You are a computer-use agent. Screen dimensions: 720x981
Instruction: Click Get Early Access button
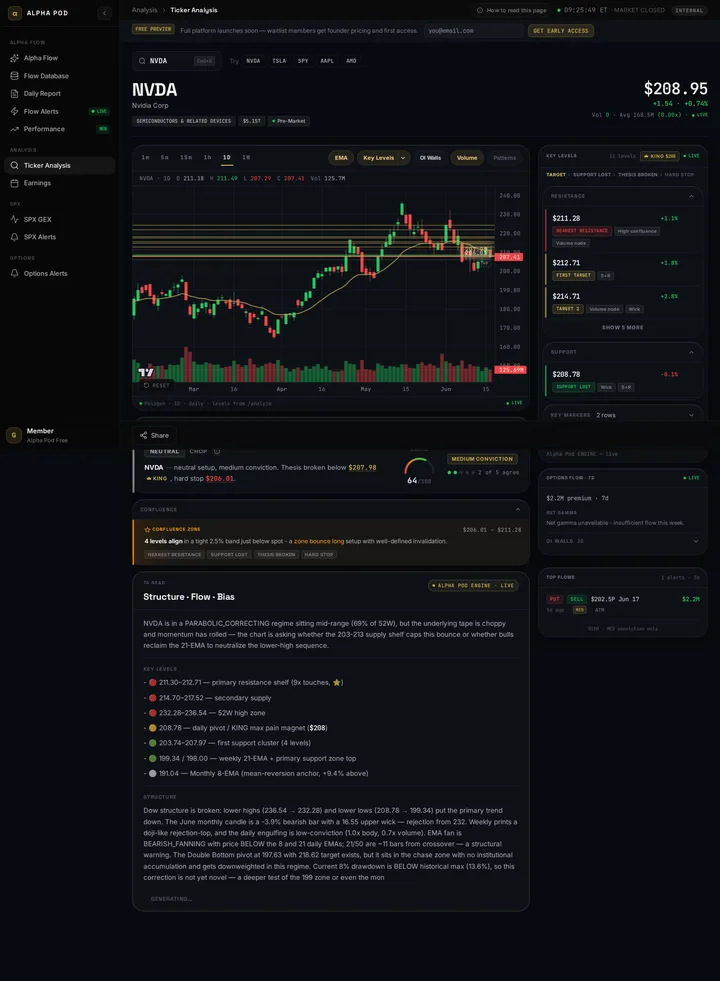pos(560,31)
